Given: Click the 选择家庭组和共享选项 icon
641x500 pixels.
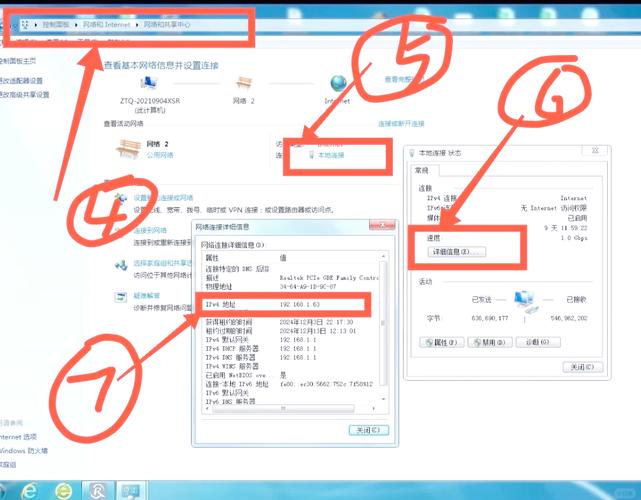Looking at the screenshot, I should point(121,263).
